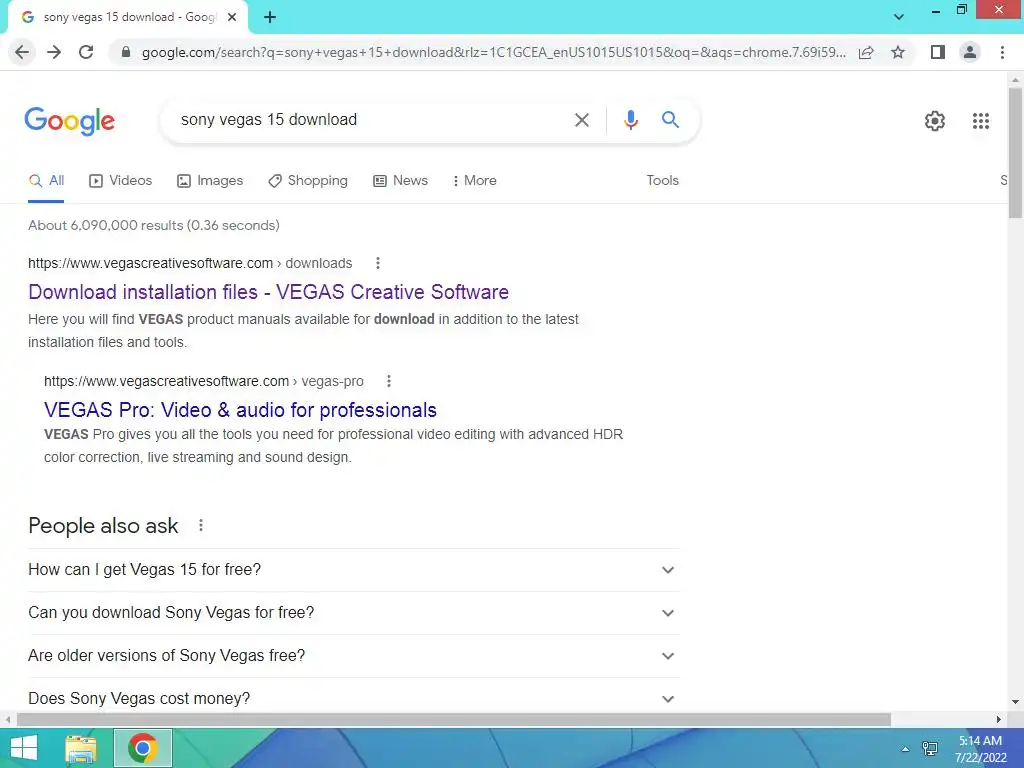This screenshot has height=768, width=1024.
Task: Expand Does Sony Vegas cost money question
Action: click(x=353, y=699)
